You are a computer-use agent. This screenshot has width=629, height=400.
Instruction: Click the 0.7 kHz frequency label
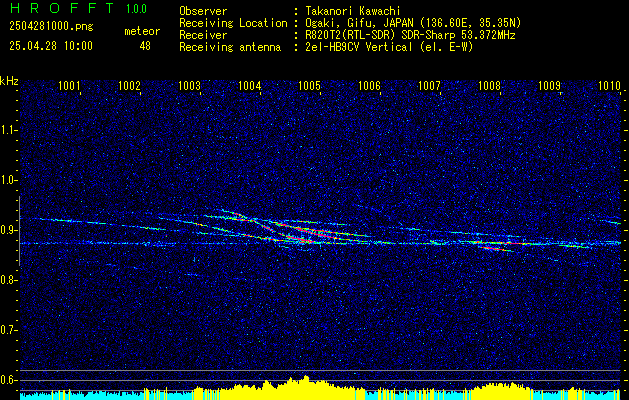(8, 330)
